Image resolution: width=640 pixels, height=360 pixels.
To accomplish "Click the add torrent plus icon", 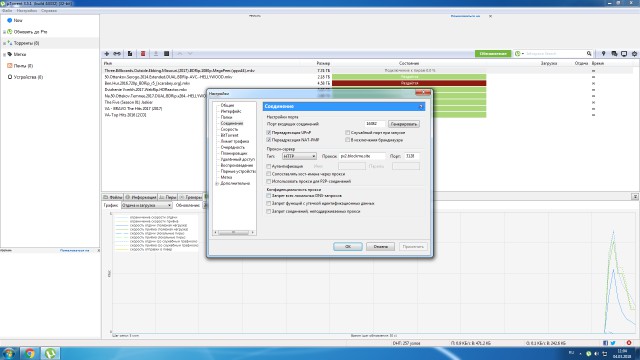I will click(107, 53).
